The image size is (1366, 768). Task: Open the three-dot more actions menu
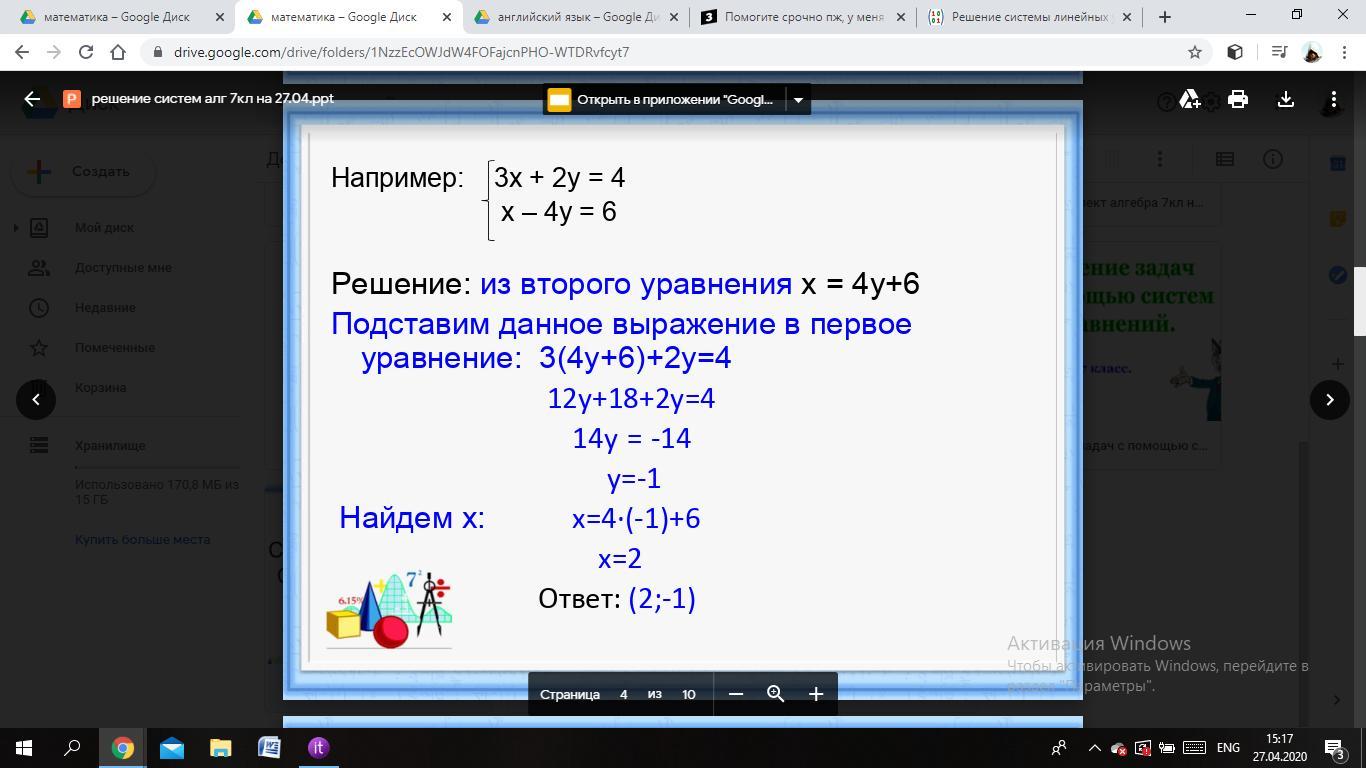click(x=1334, y=99)
